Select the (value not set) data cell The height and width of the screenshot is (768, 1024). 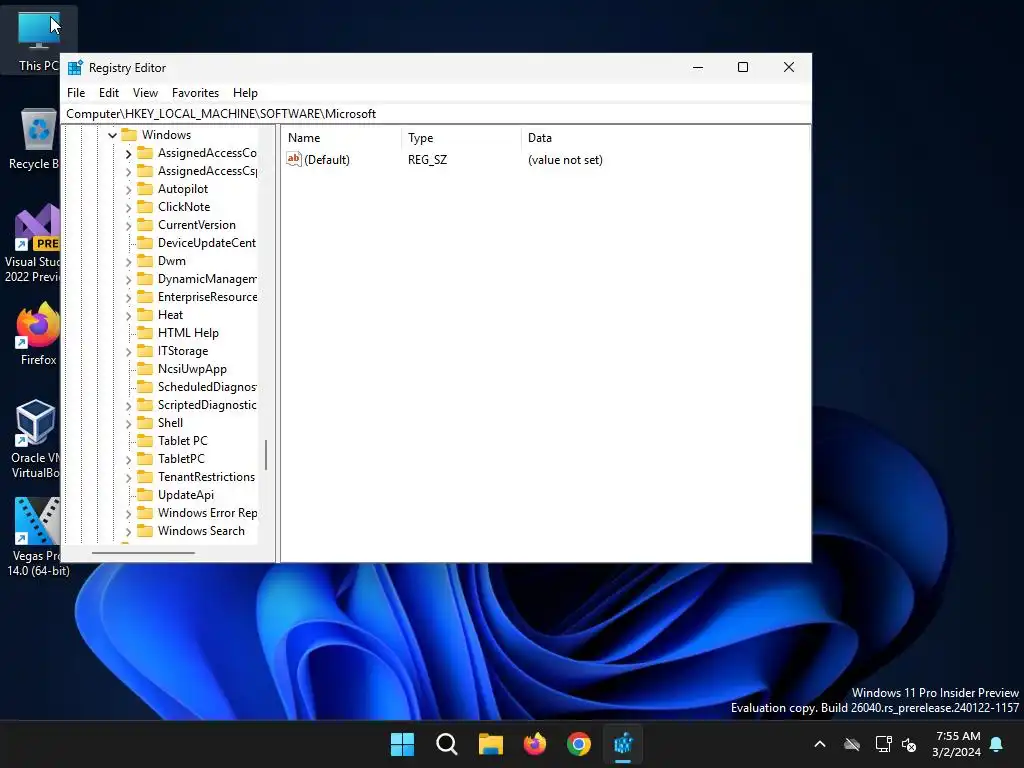tap(565, 160)
